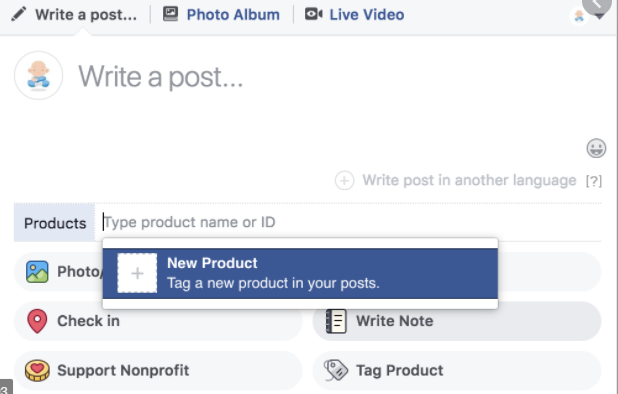Viewport: 618px width, 394px height.
Task: Click Write post in another language link
Action: pos(469,180)
